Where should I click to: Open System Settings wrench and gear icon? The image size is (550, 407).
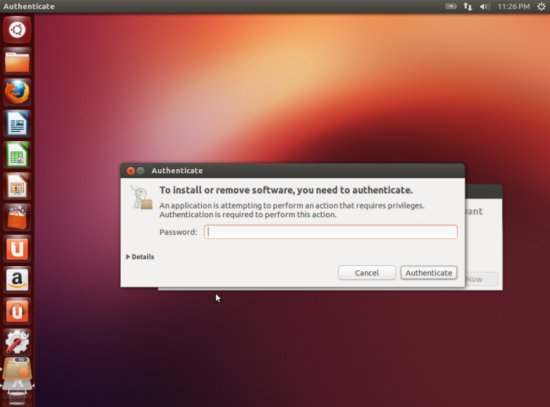pyautogui.click(x=17, y=342)
